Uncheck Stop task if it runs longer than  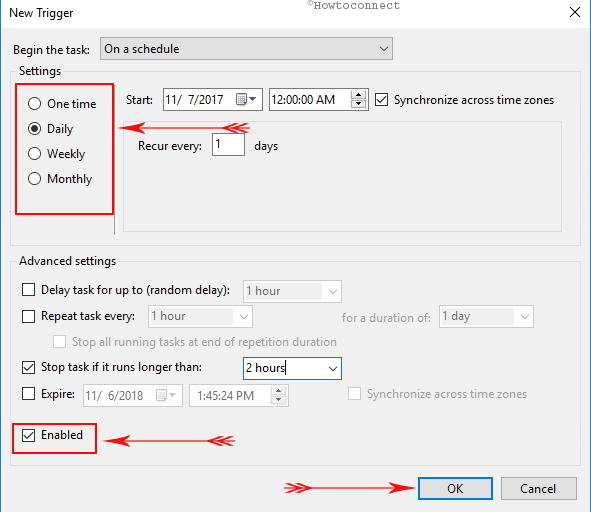[28, 367]
